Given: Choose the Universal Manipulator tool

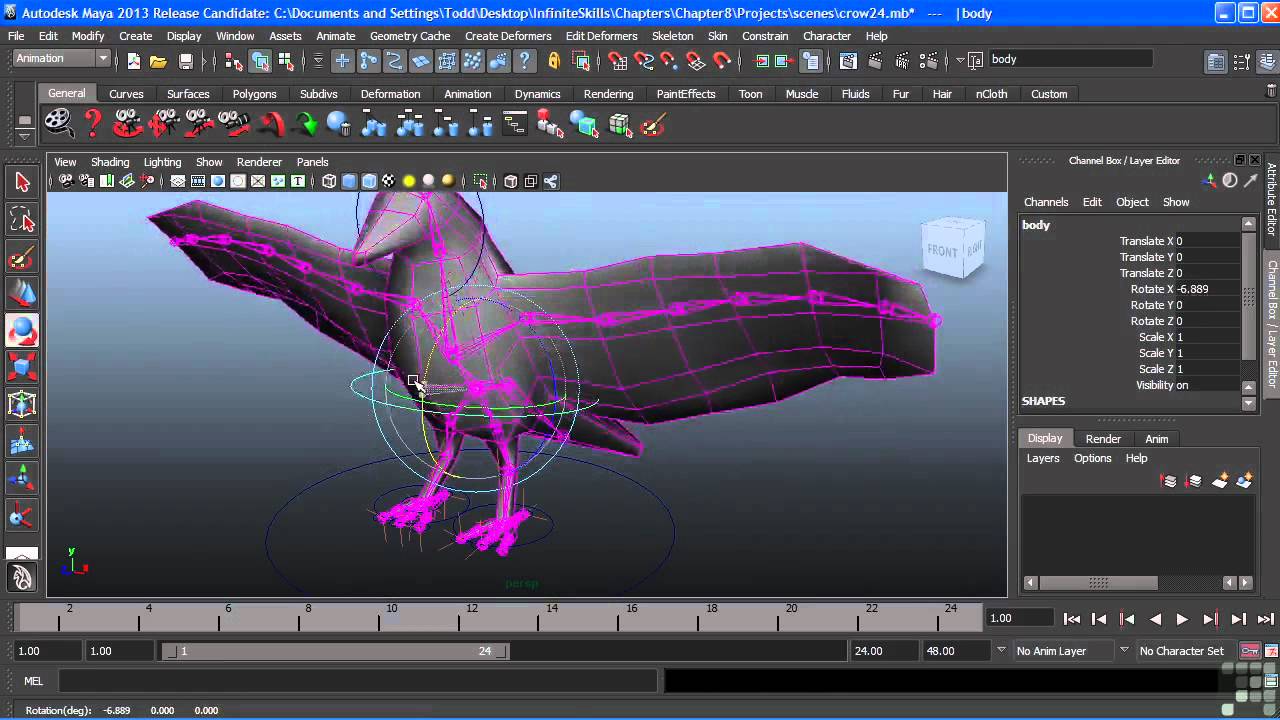Looking at the screenshot, I should tap(22, 404).
